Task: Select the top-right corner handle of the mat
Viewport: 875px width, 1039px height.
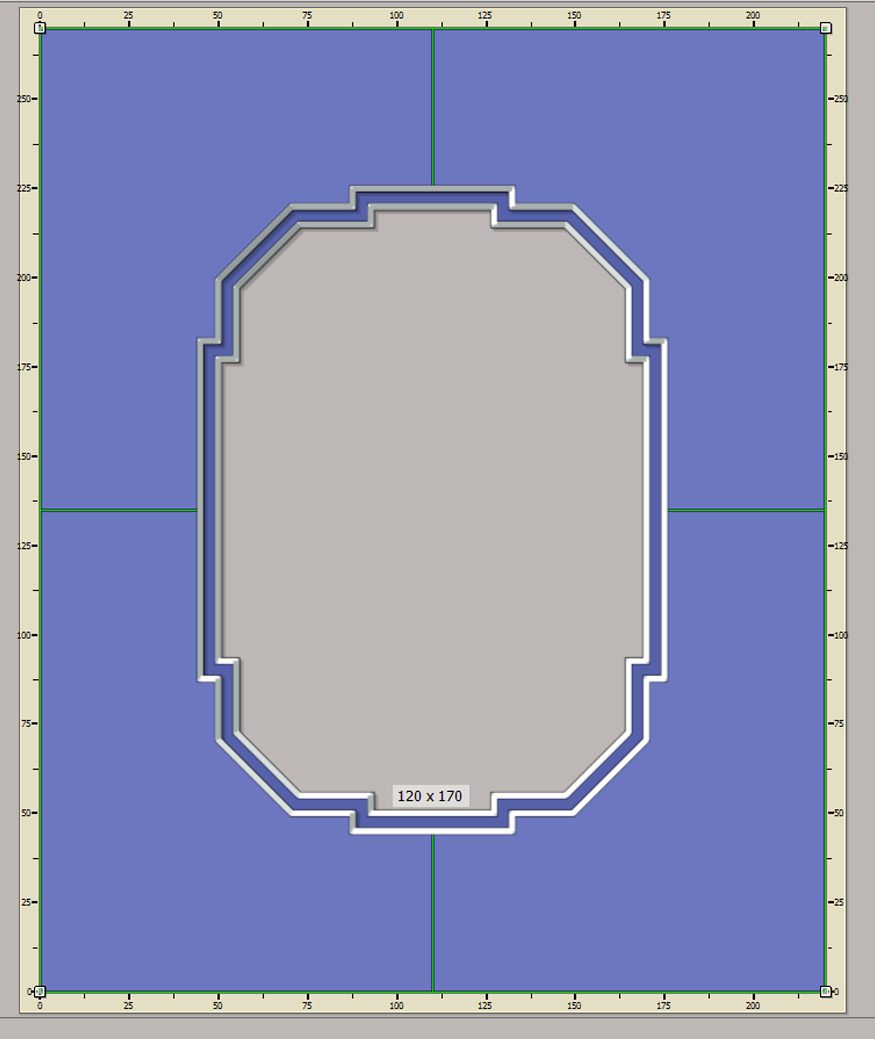Action: [825, 28]
